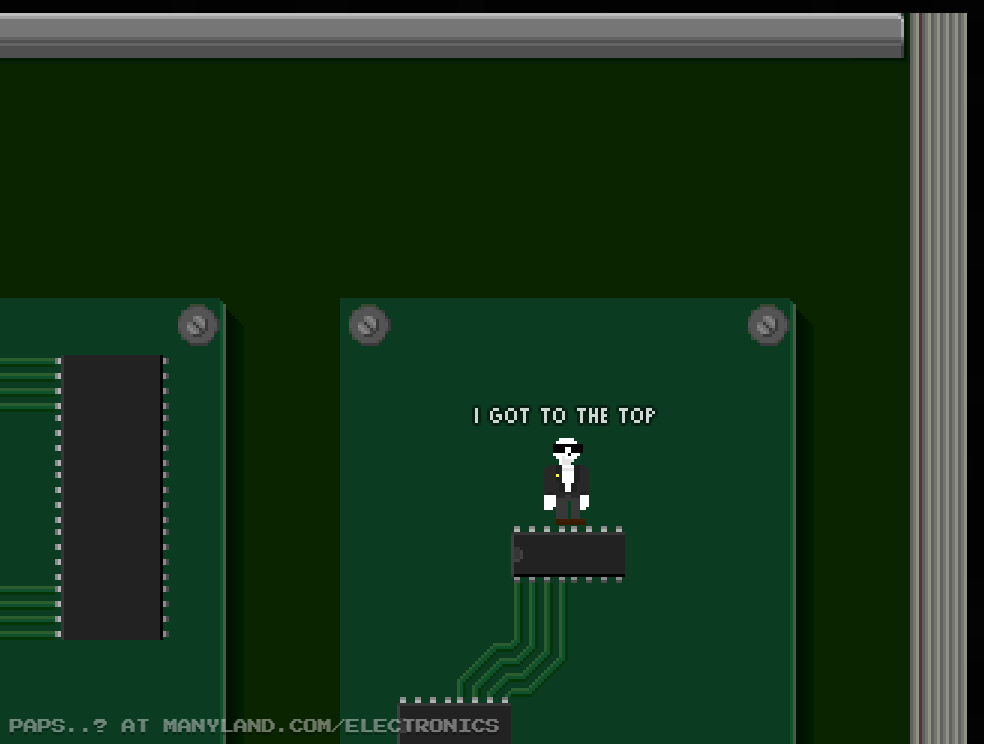The height and width of the screenshot is (744, 984).
Task: Click the screw on the left circuit board
Action: (198, 325)
